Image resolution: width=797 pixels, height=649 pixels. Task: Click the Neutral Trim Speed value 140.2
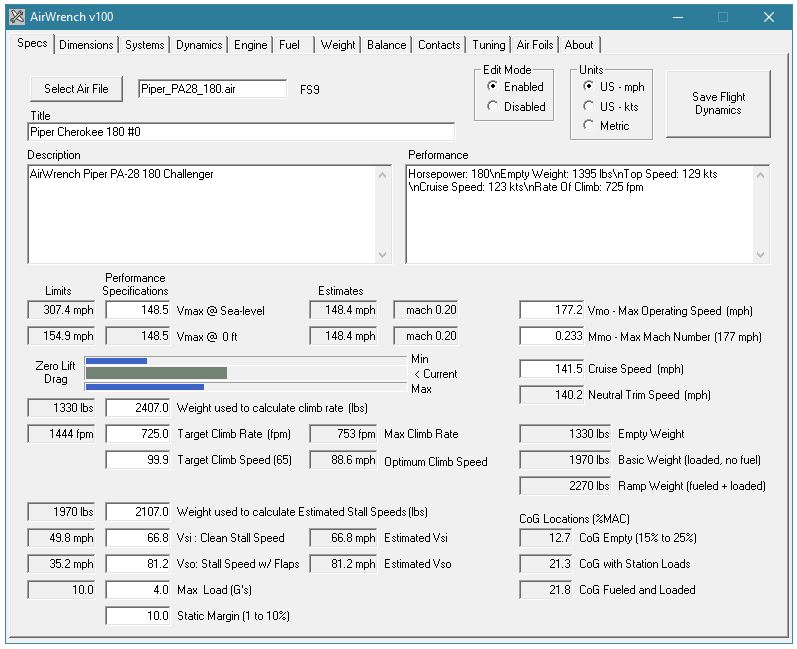(552, 395)
